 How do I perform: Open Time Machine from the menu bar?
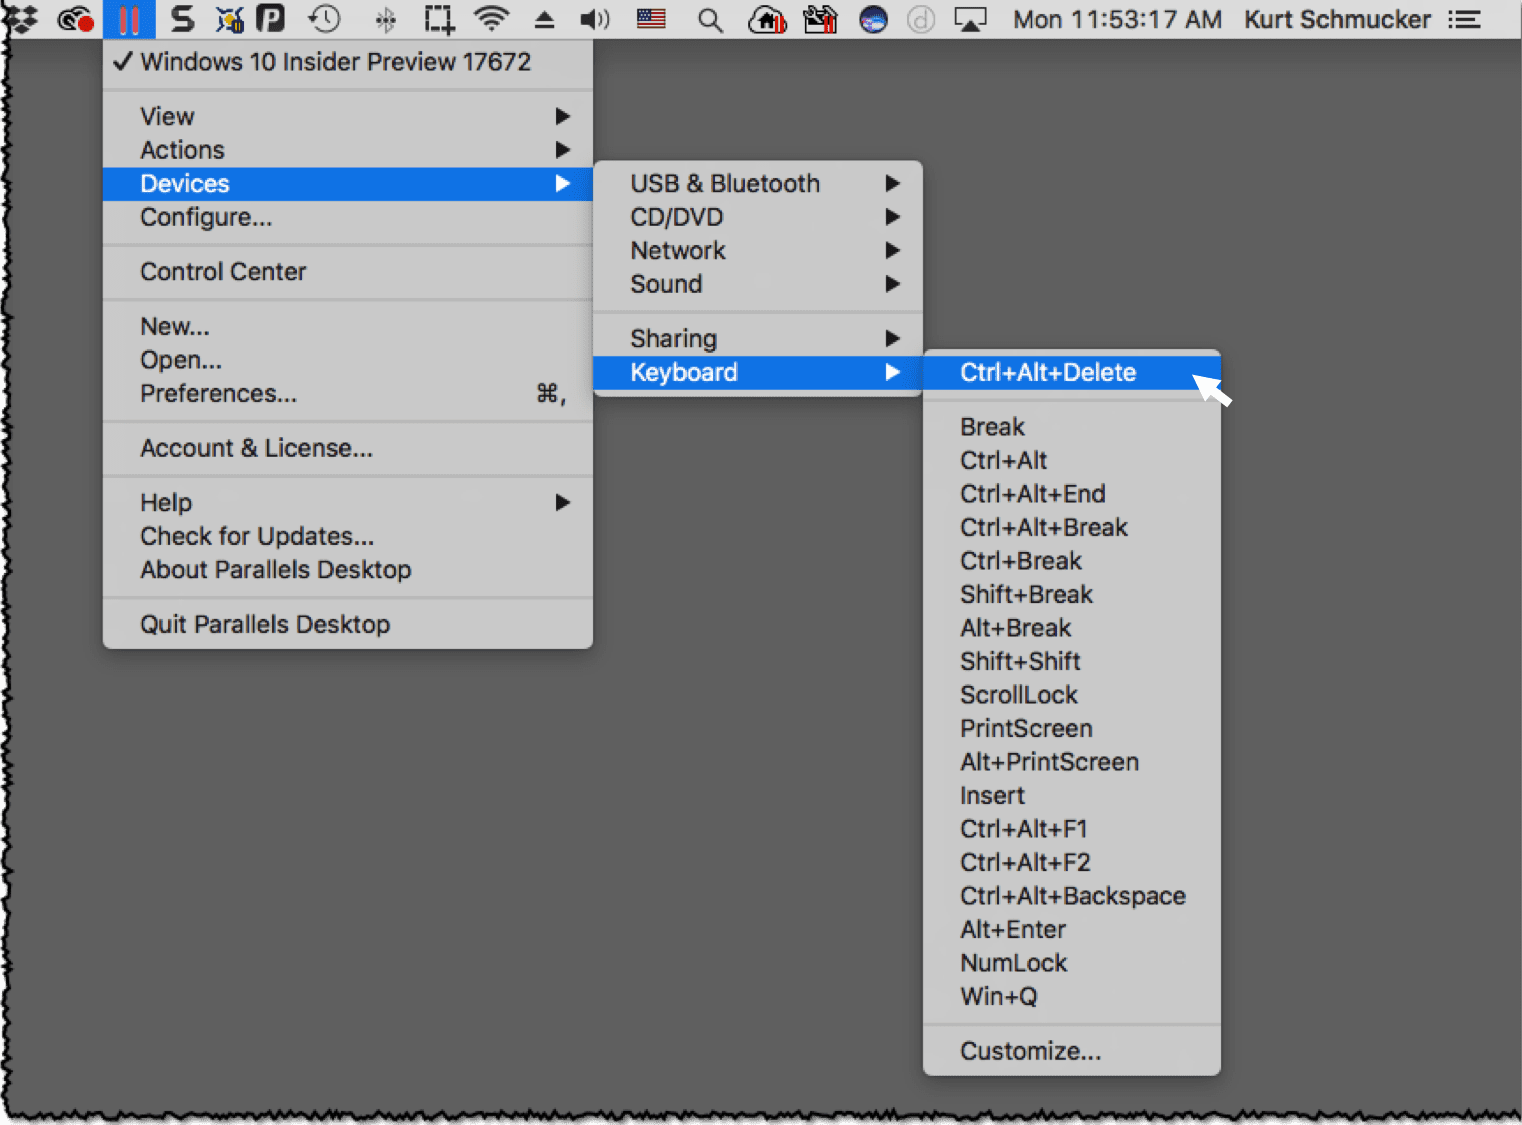click(324, 19)
